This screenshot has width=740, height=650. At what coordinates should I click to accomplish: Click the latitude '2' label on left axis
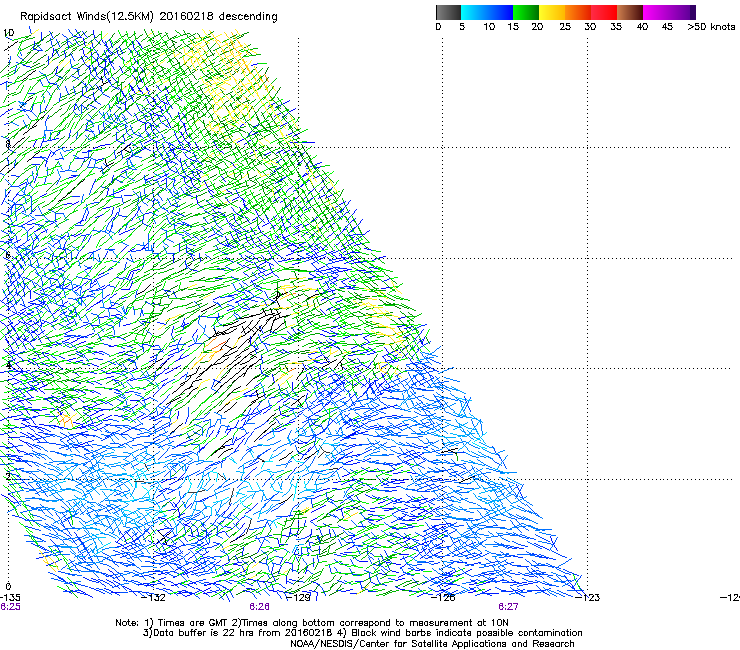tap(8, 476)
